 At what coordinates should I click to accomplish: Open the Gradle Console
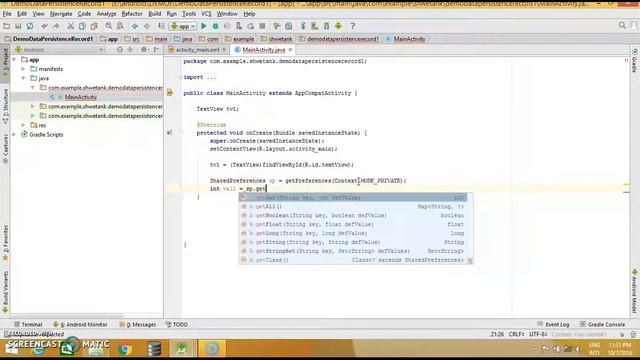click(x=602, y=324)
